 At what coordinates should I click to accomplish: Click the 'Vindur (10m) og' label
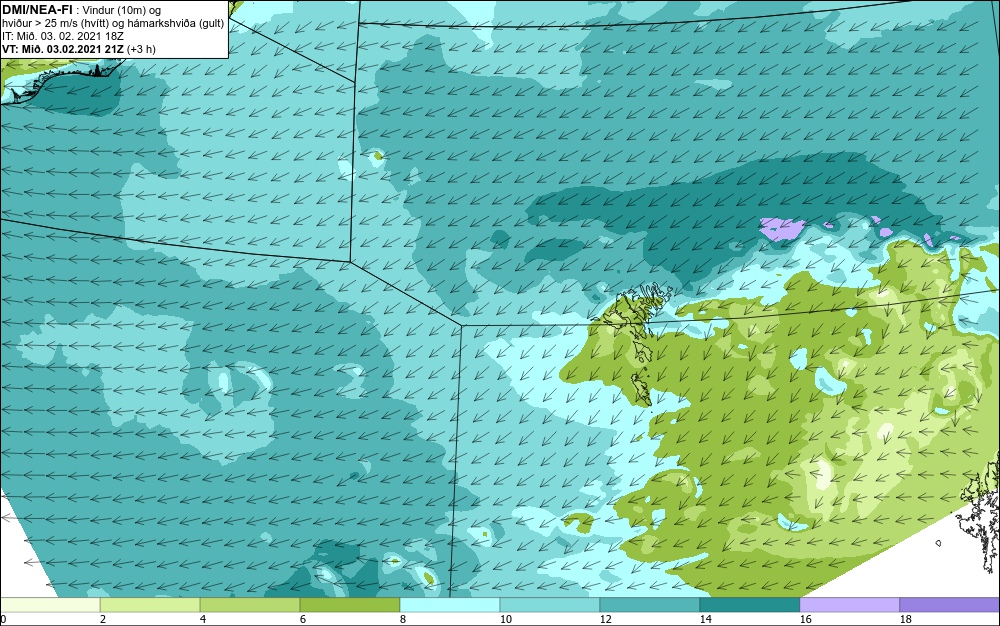(x=122, y=10)
